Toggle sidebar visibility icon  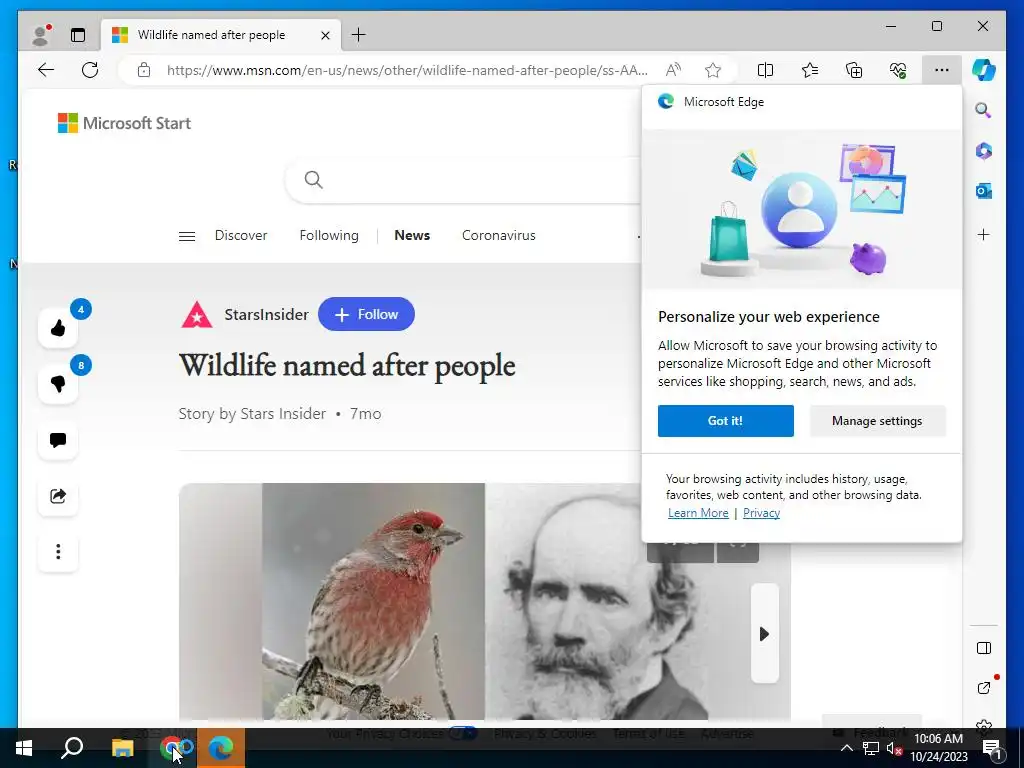984,648
